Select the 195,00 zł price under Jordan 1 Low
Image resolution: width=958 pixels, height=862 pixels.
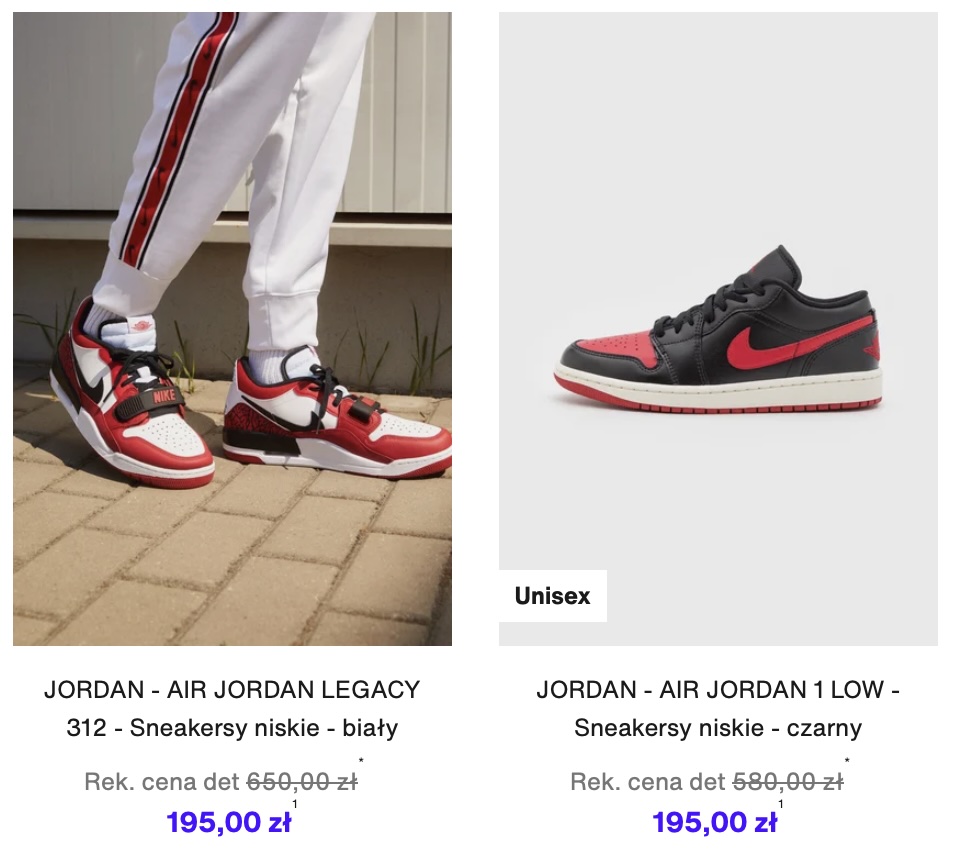click(715, 822)
